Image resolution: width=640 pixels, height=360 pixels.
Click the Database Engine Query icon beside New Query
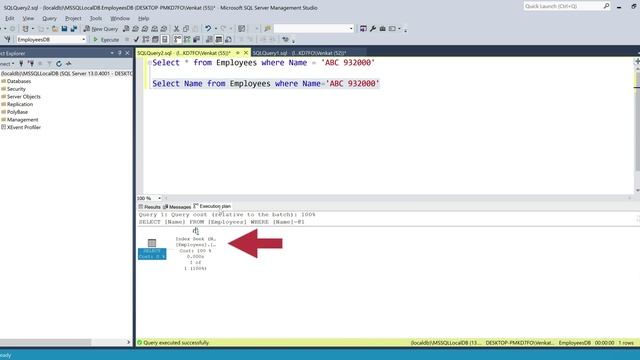click(126, 29)
